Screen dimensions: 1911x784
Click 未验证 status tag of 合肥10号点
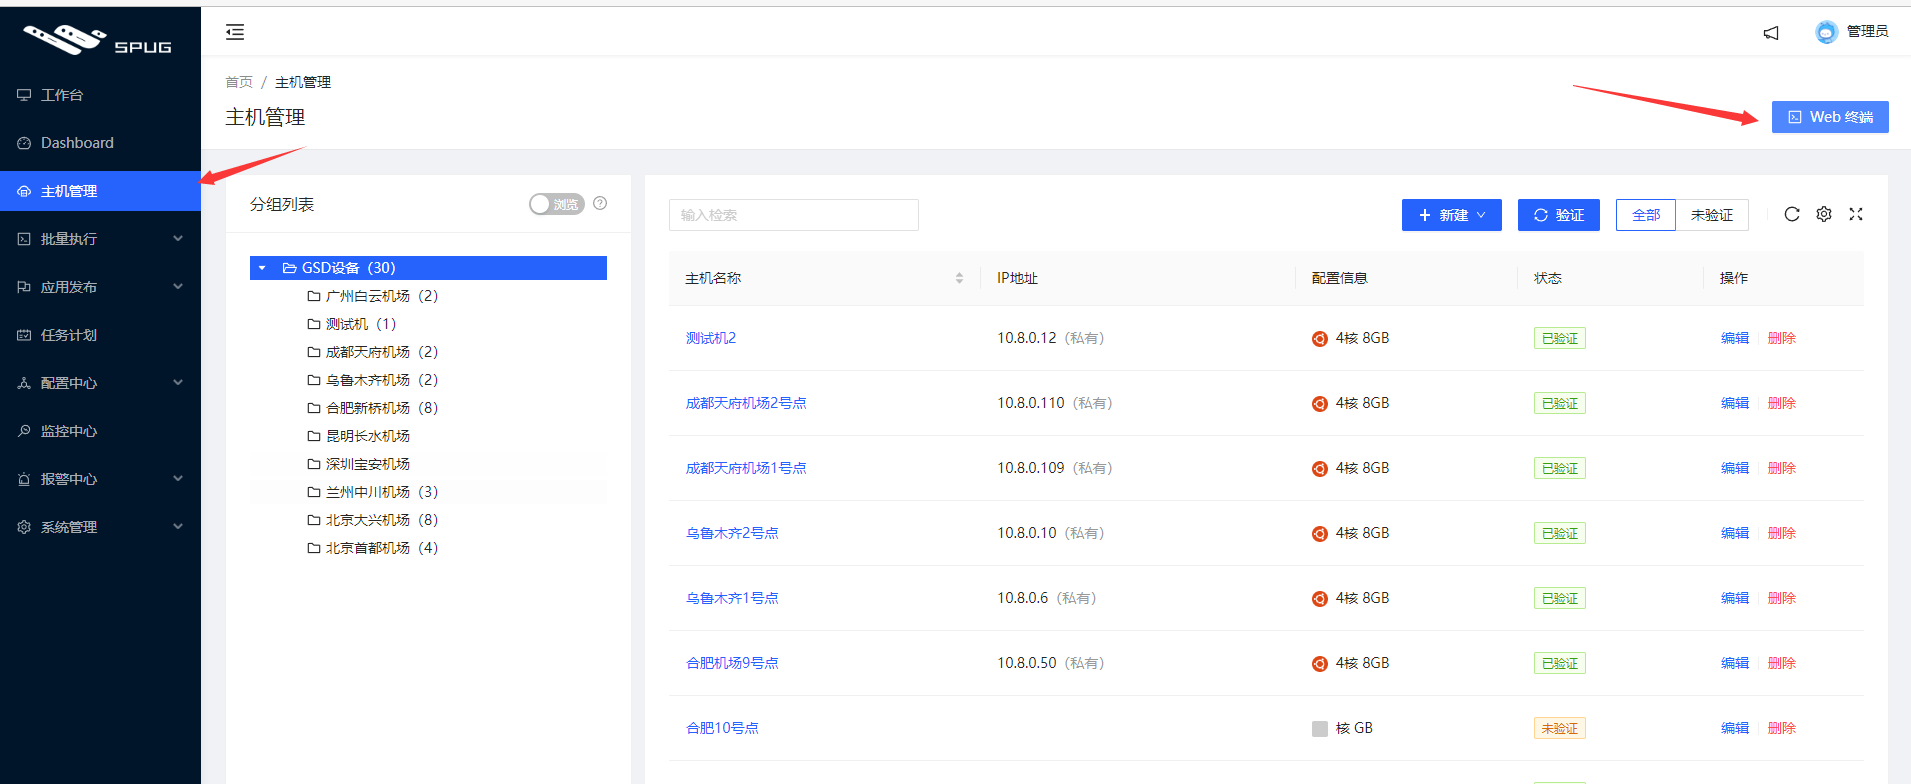click(1560, 728)
